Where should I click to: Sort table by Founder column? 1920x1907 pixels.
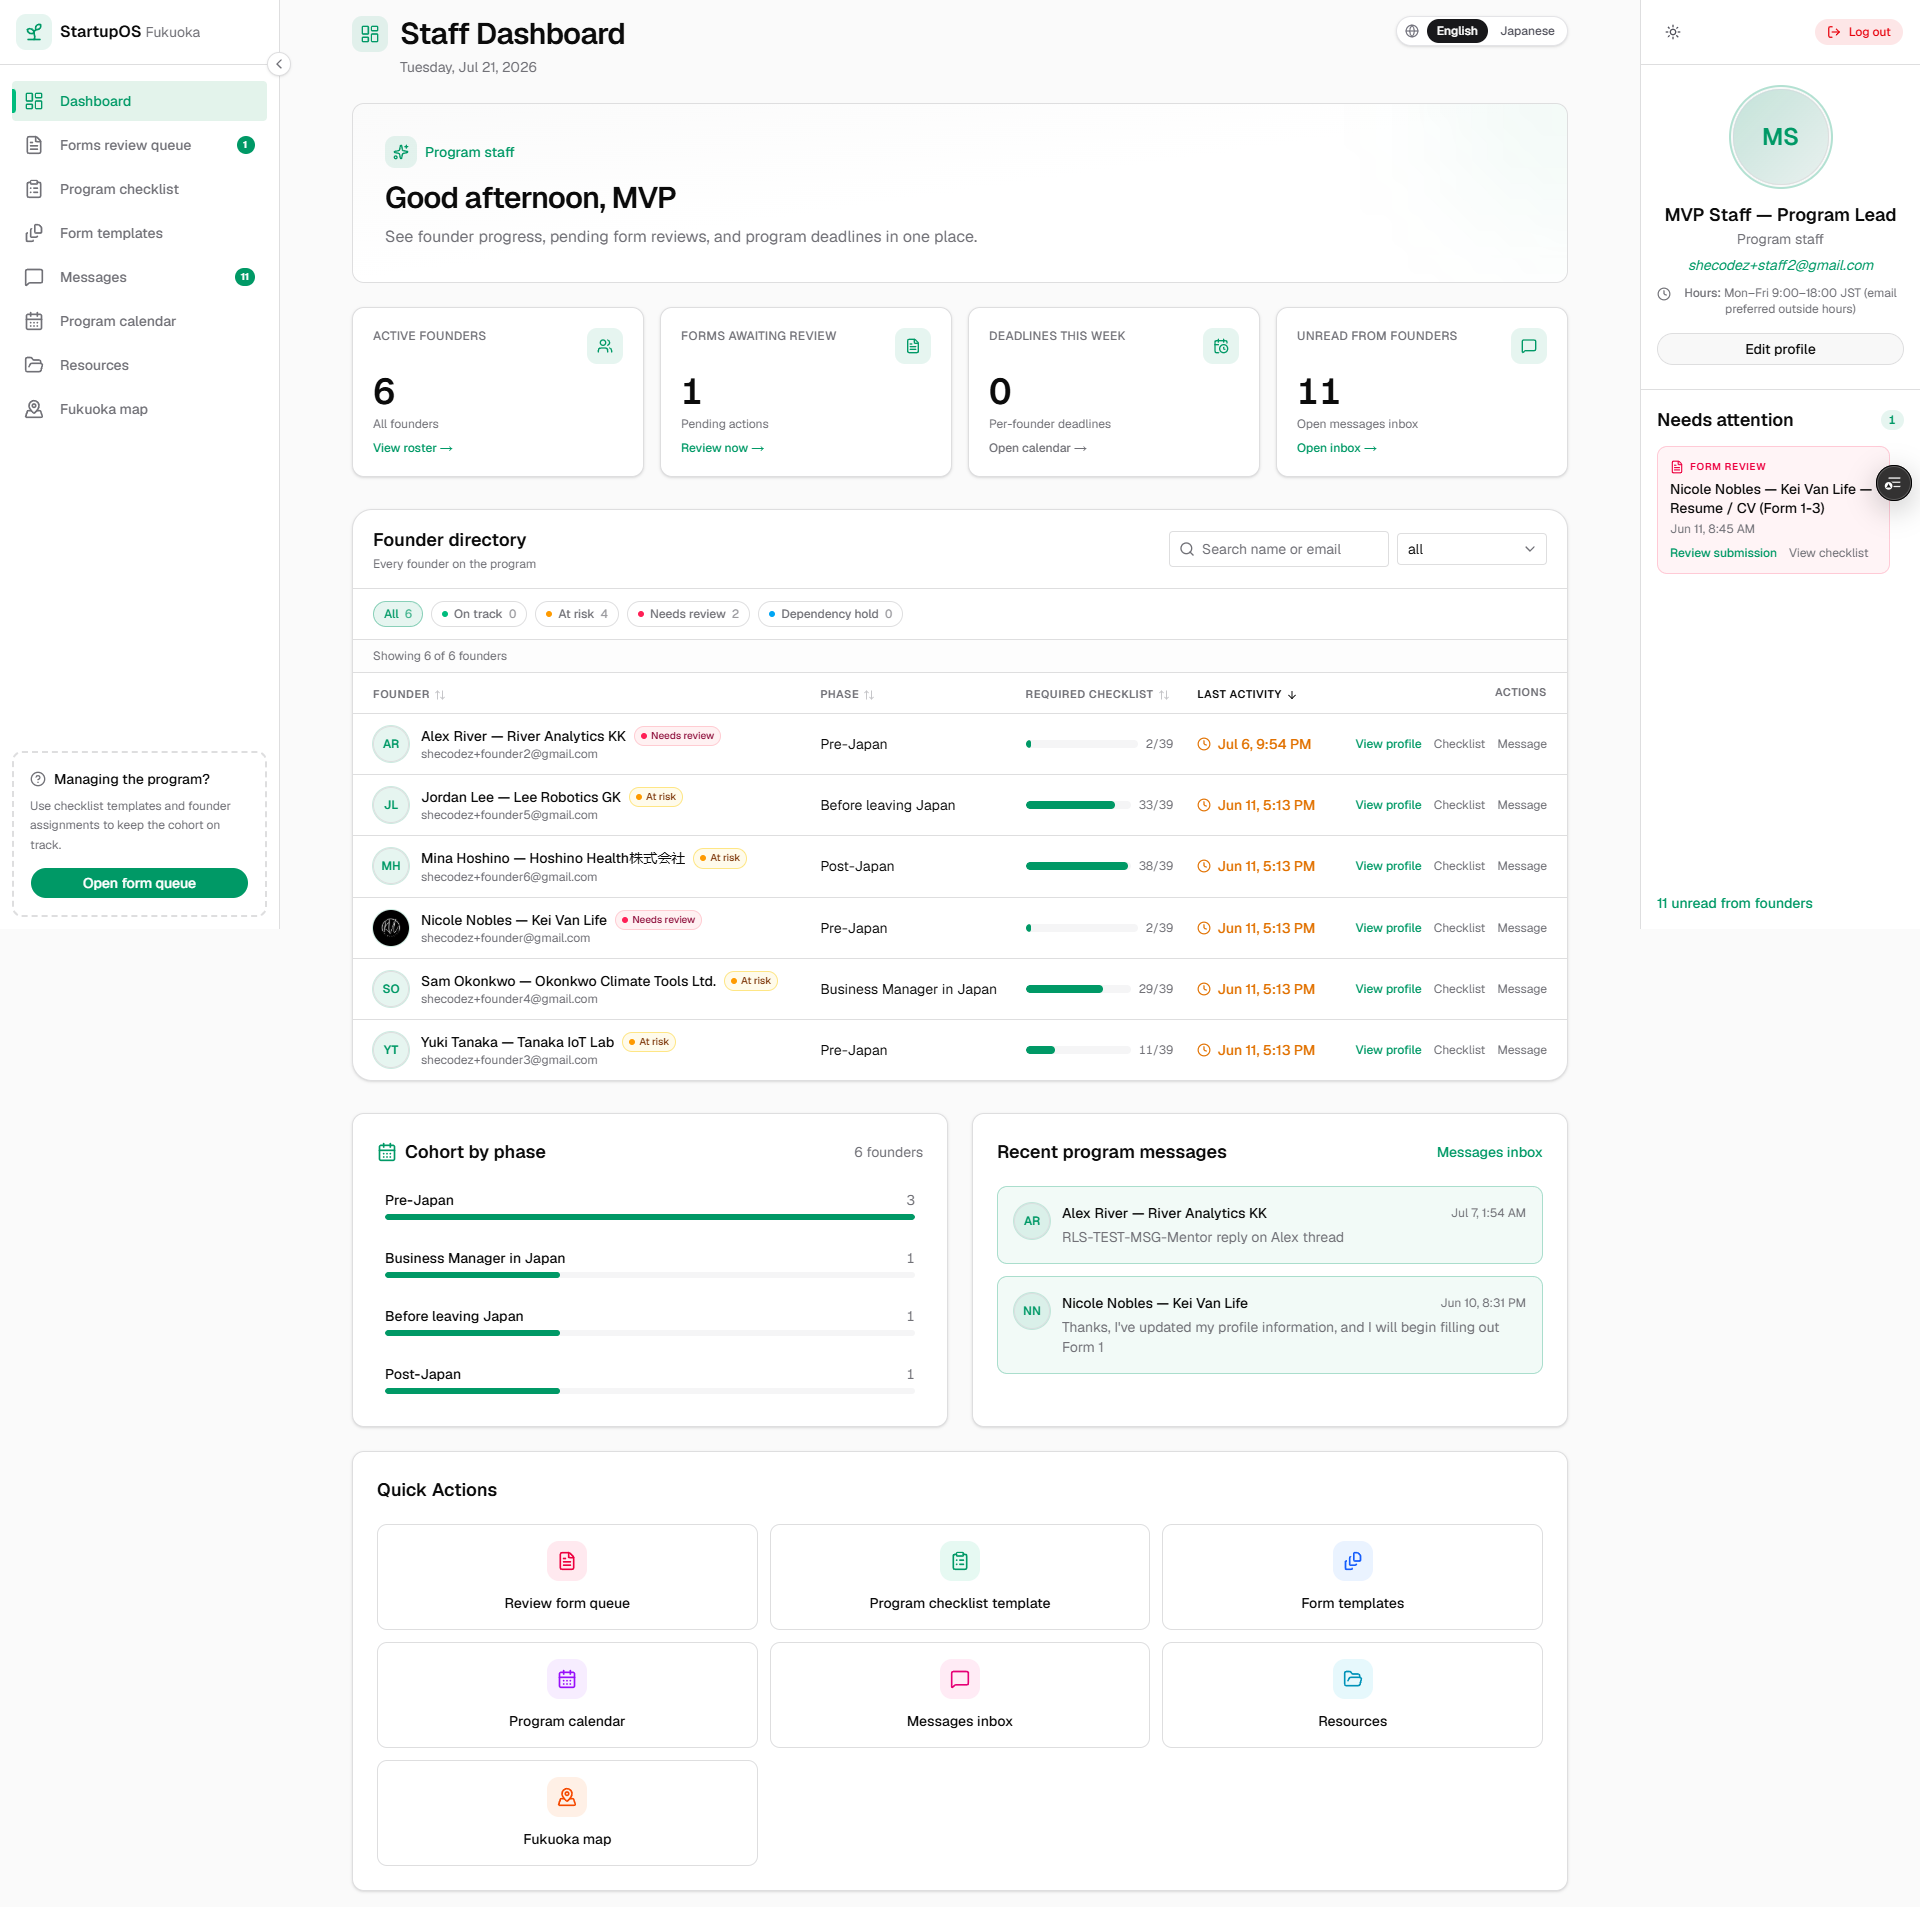(x=409, y=694)
